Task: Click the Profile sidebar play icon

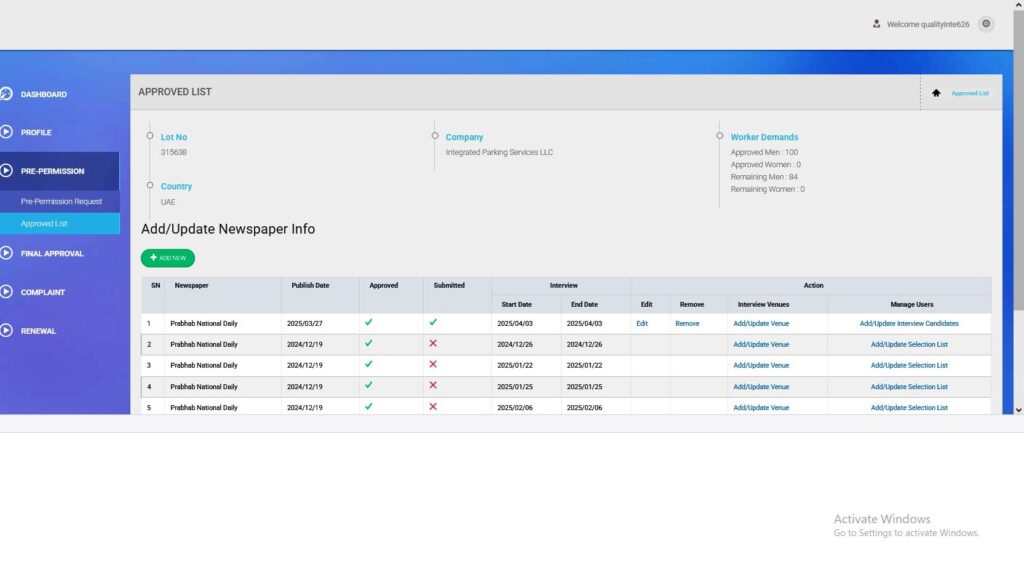Action: (6, 132)
